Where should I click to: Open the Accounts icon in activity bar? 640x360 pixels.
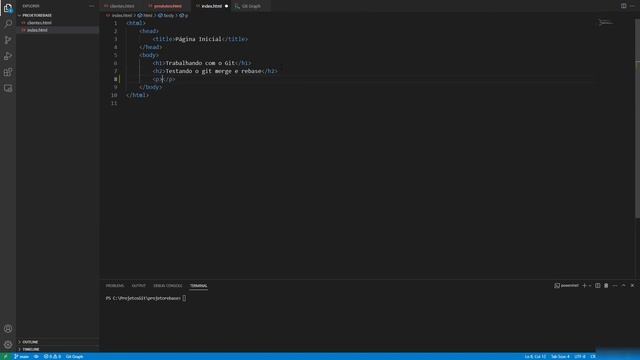pos(8,329)
